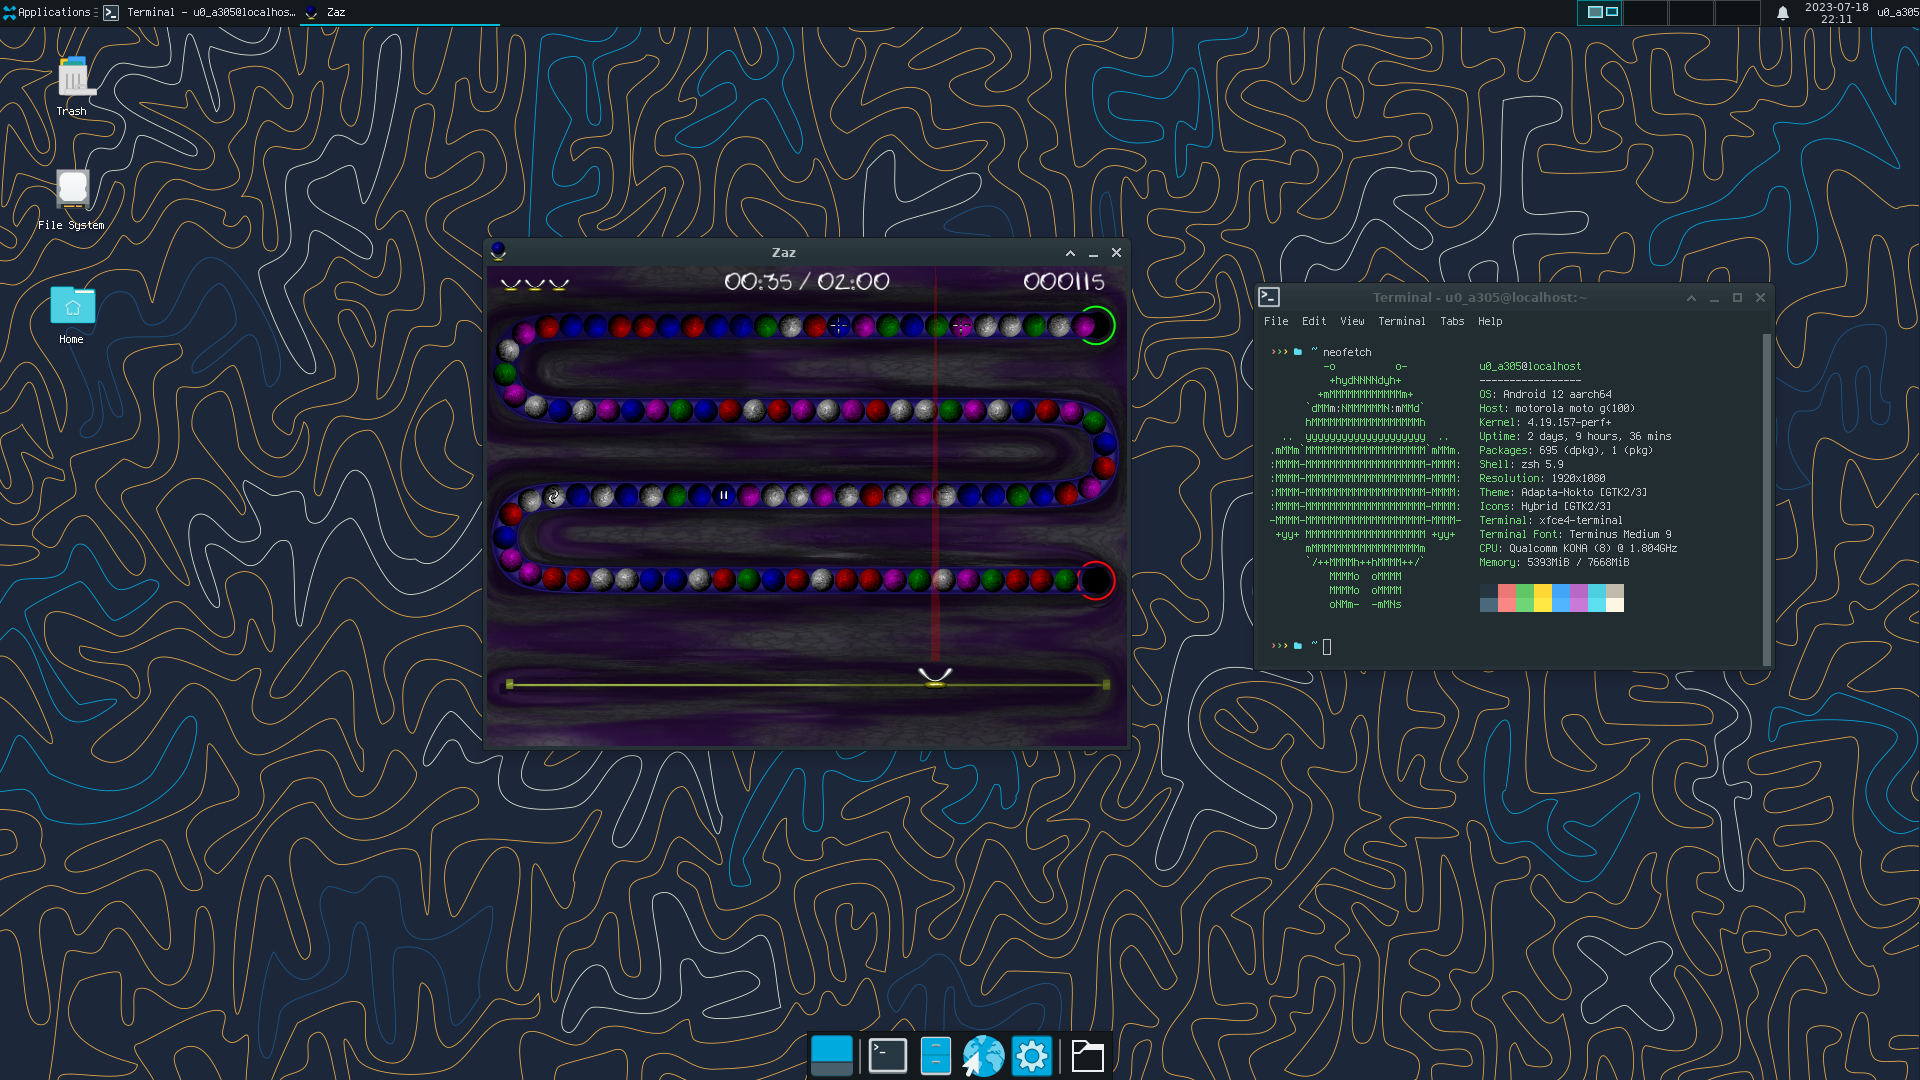Click the green-ringed entry hole in Zaz
The image size is (1920, 1080).
click(x=1096, y=325)
